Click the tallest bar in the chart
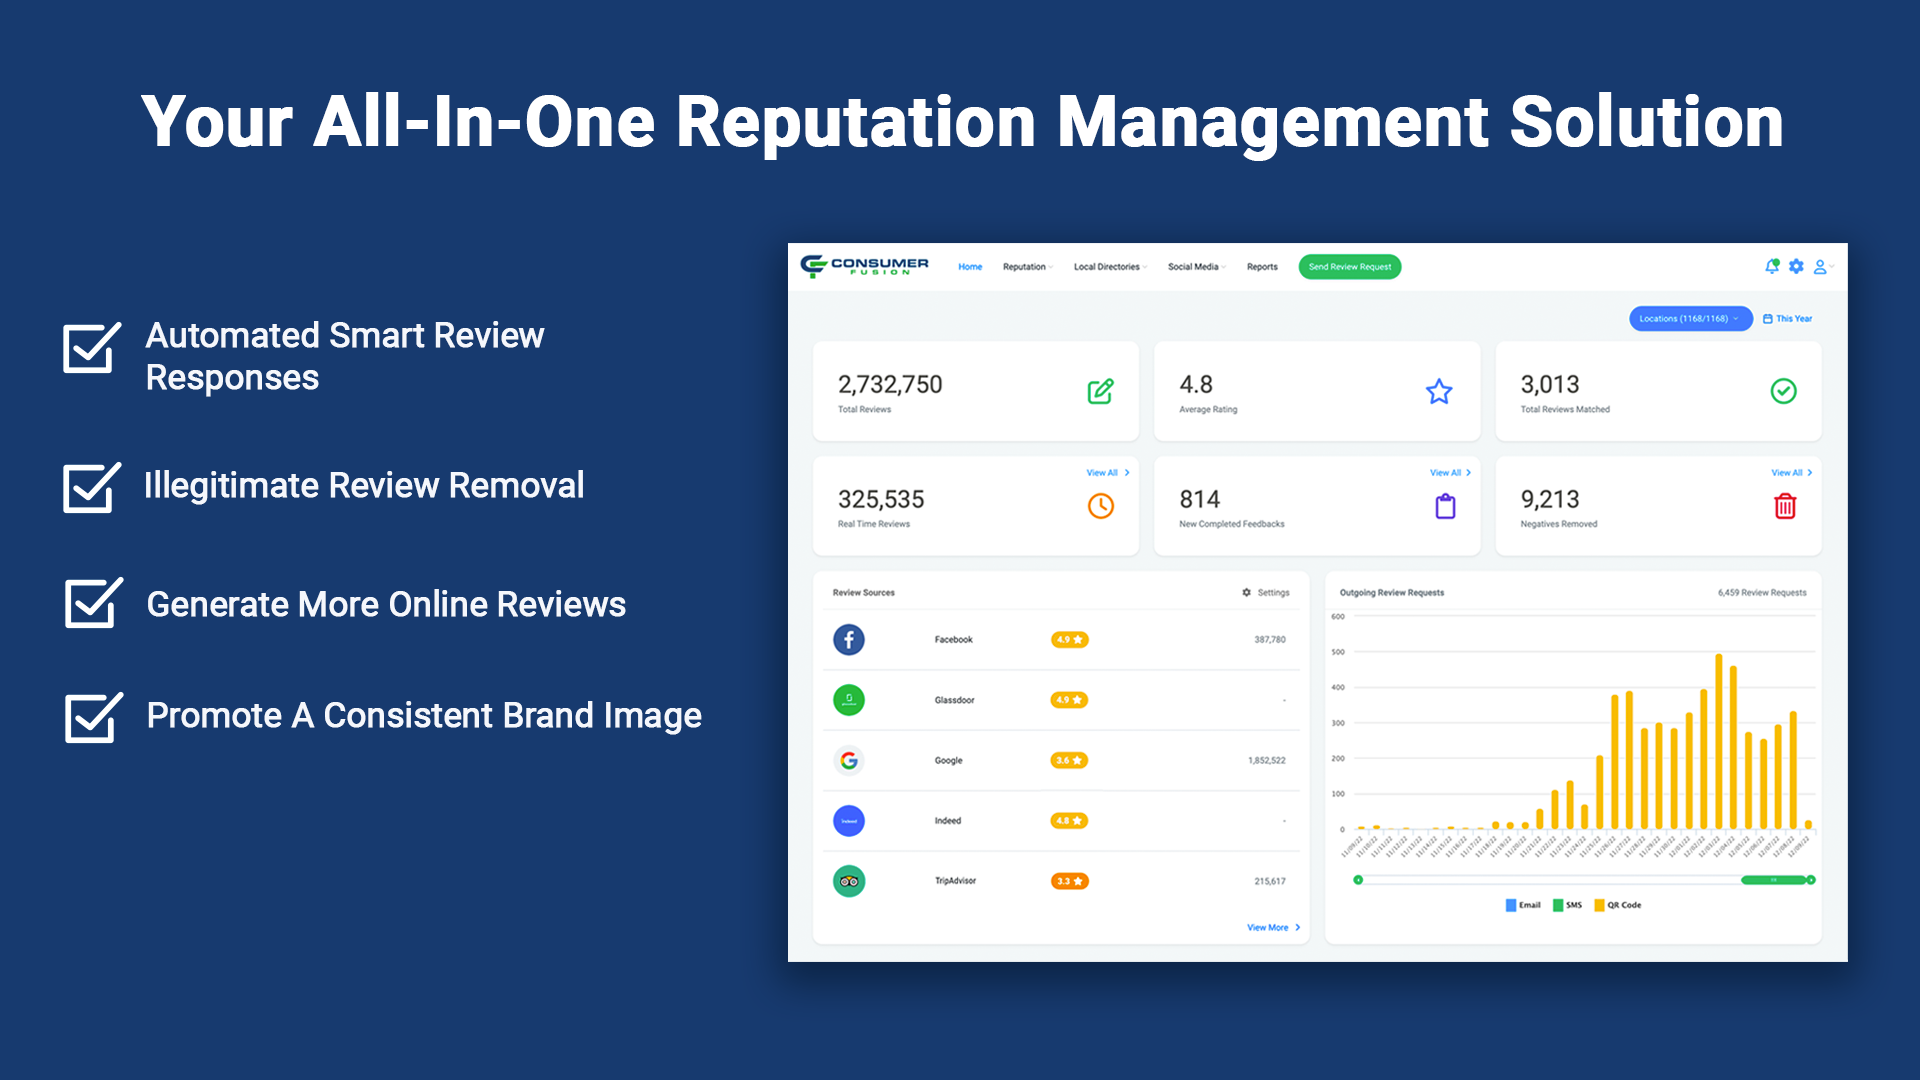1920x1080 pixels. pyautogui.click(x=1719, y=741)
